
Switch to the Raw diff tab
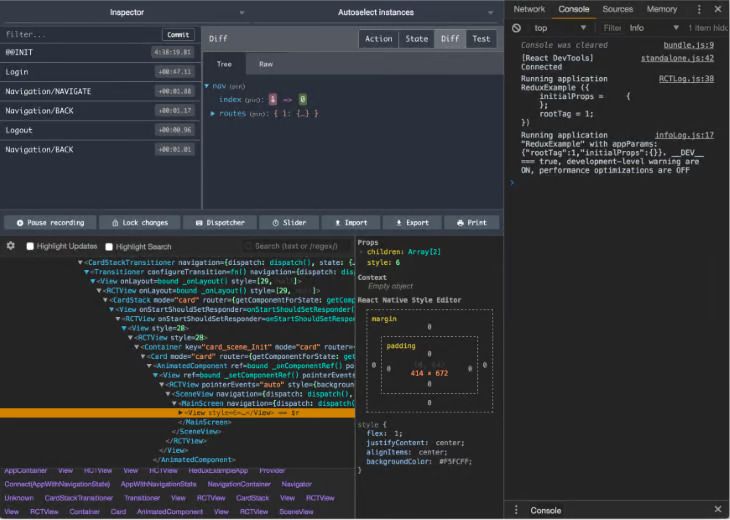266,64
